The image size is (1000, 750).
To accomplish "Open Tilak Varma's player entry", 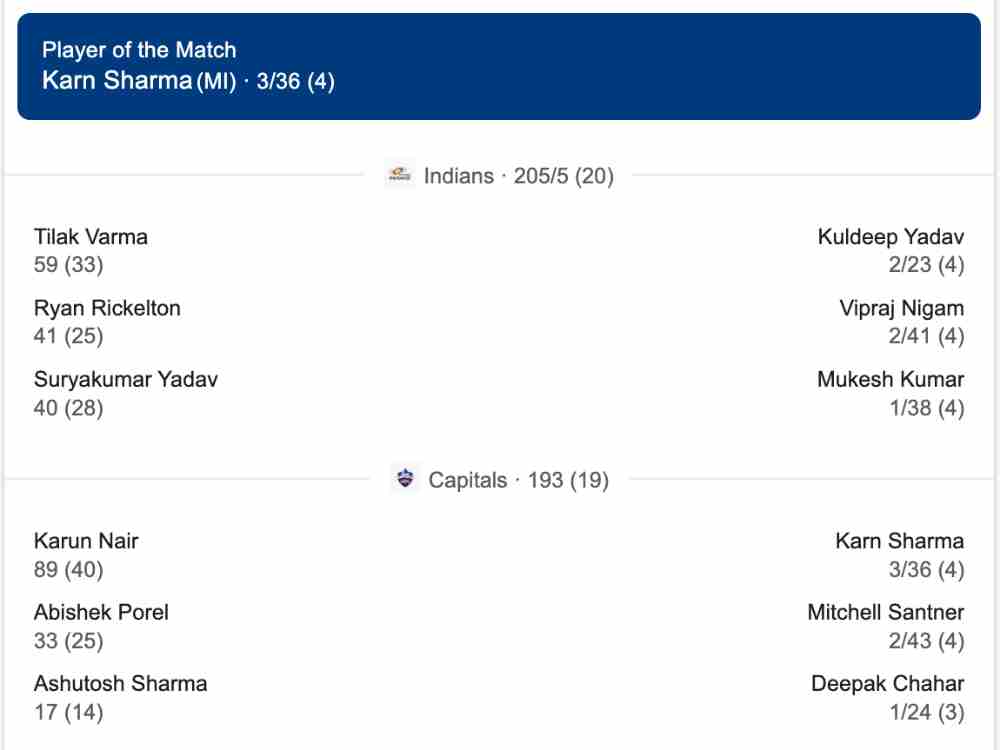I will point(91,237).
